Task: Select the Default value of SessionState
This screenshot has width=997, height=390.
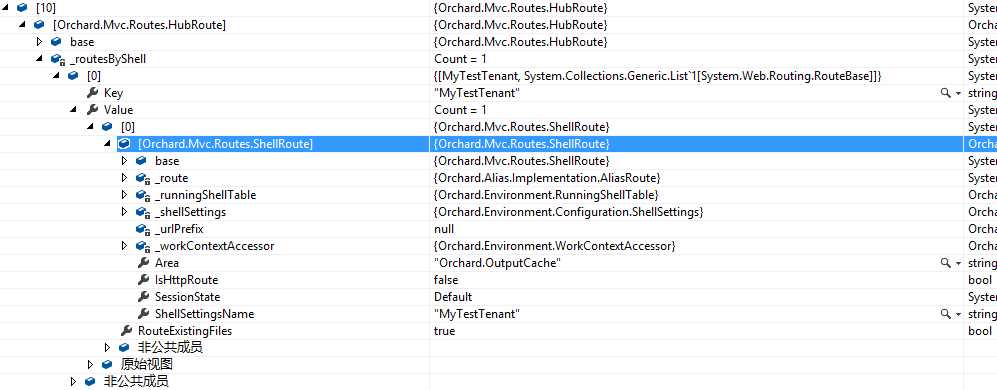Action: (453, 297)
